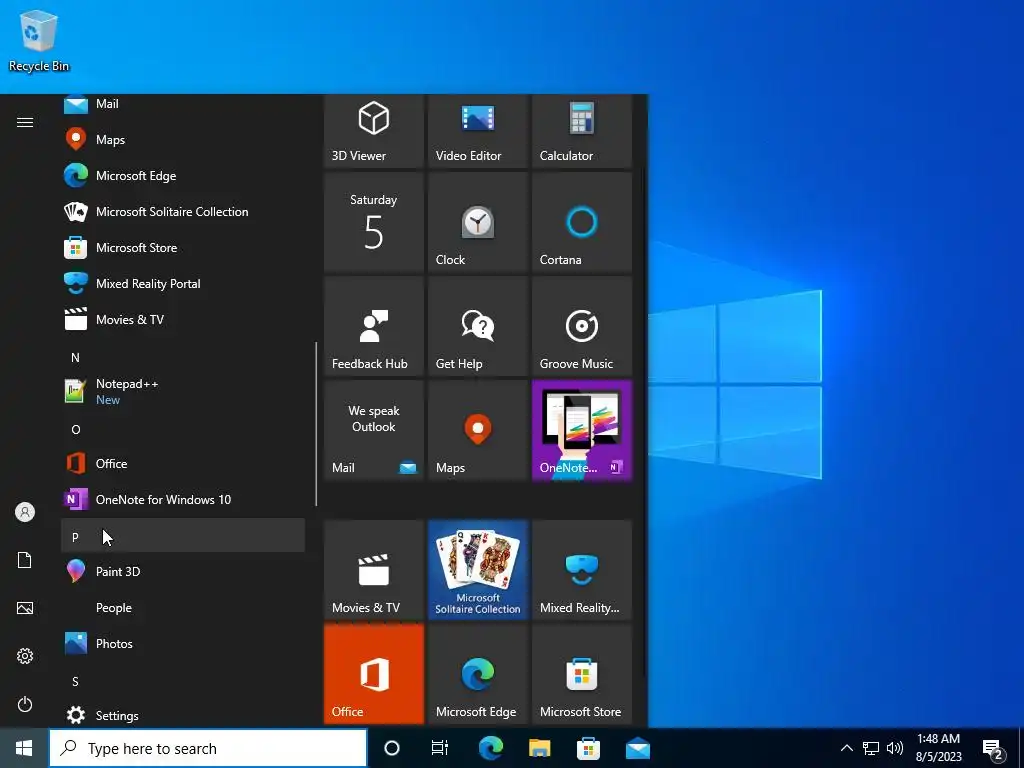The height and width of the screenshot is (768, 1024).
Task: Open the 3D Viewer tile
Action: [374, 131]
